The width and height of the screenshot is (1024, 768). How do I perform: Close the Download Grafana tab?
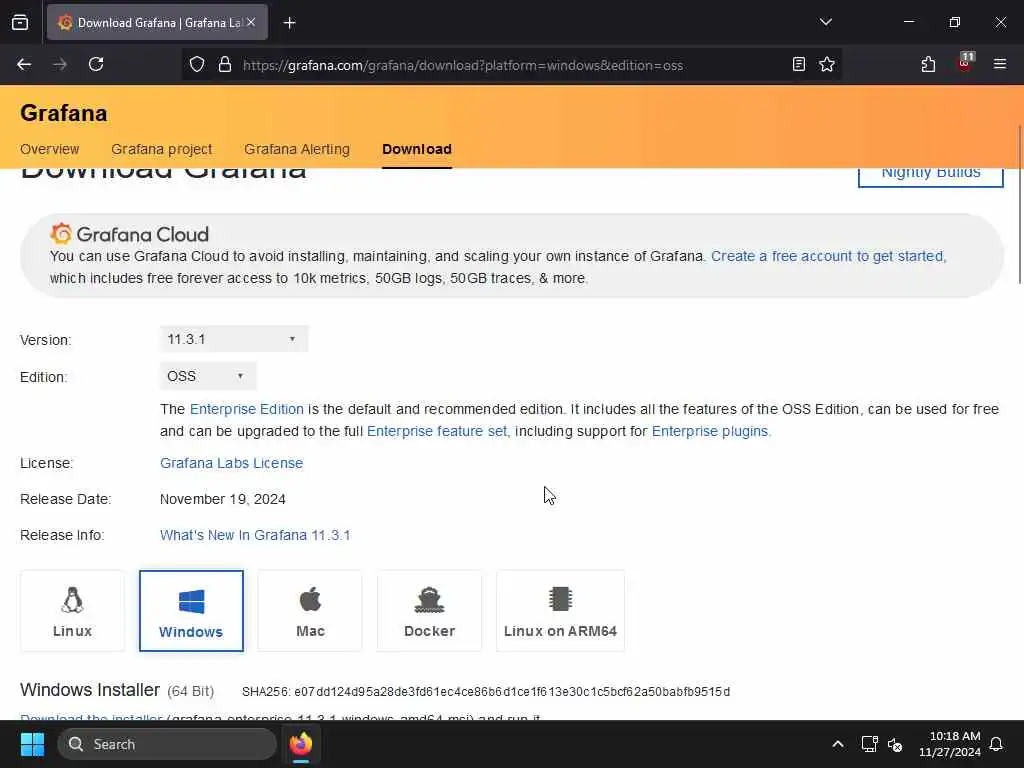click(x=251, y=22)
